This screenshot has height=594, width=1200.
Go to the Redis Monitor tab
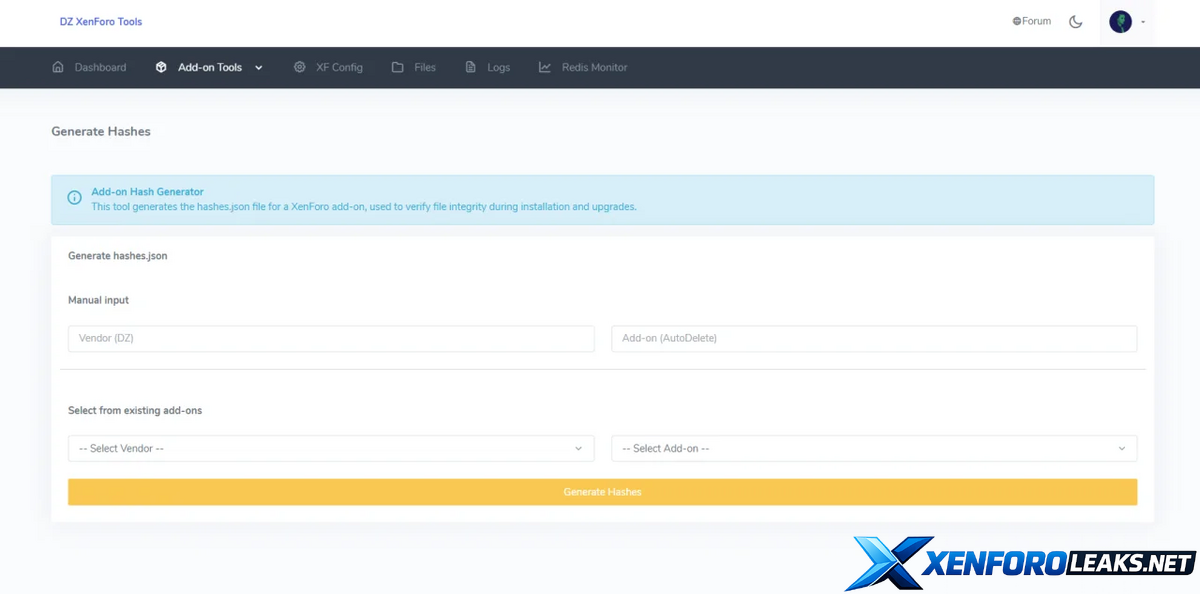(594, 67)
